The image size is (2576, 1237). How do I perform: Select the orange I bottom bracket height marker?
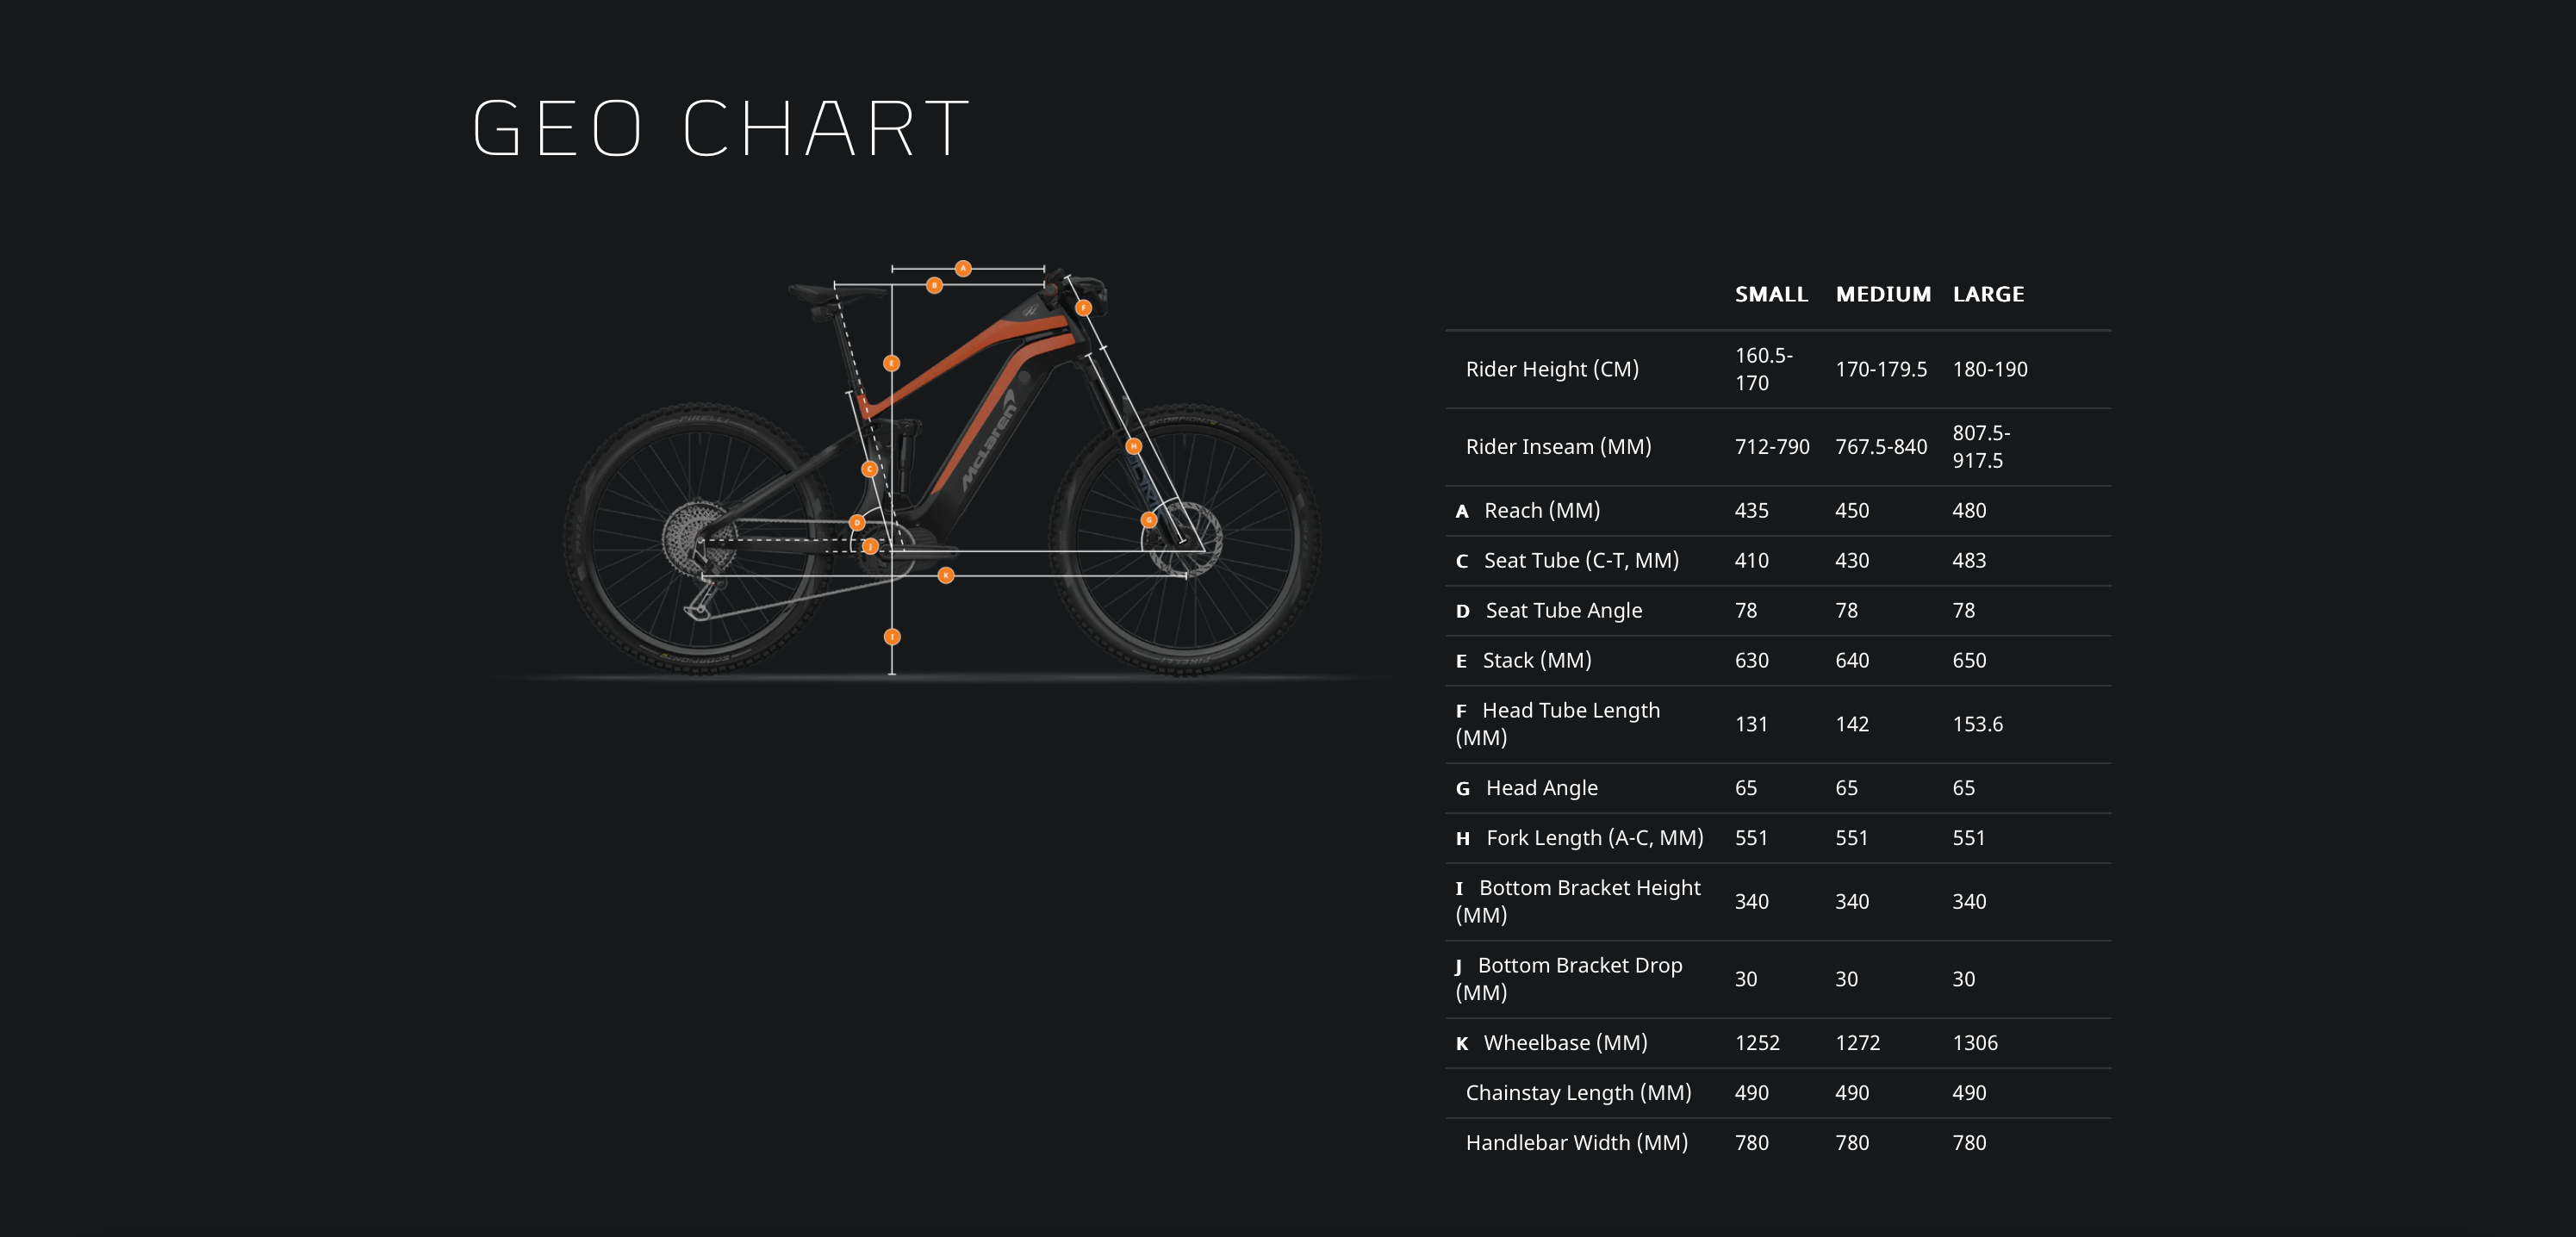[x=892, y=636]
